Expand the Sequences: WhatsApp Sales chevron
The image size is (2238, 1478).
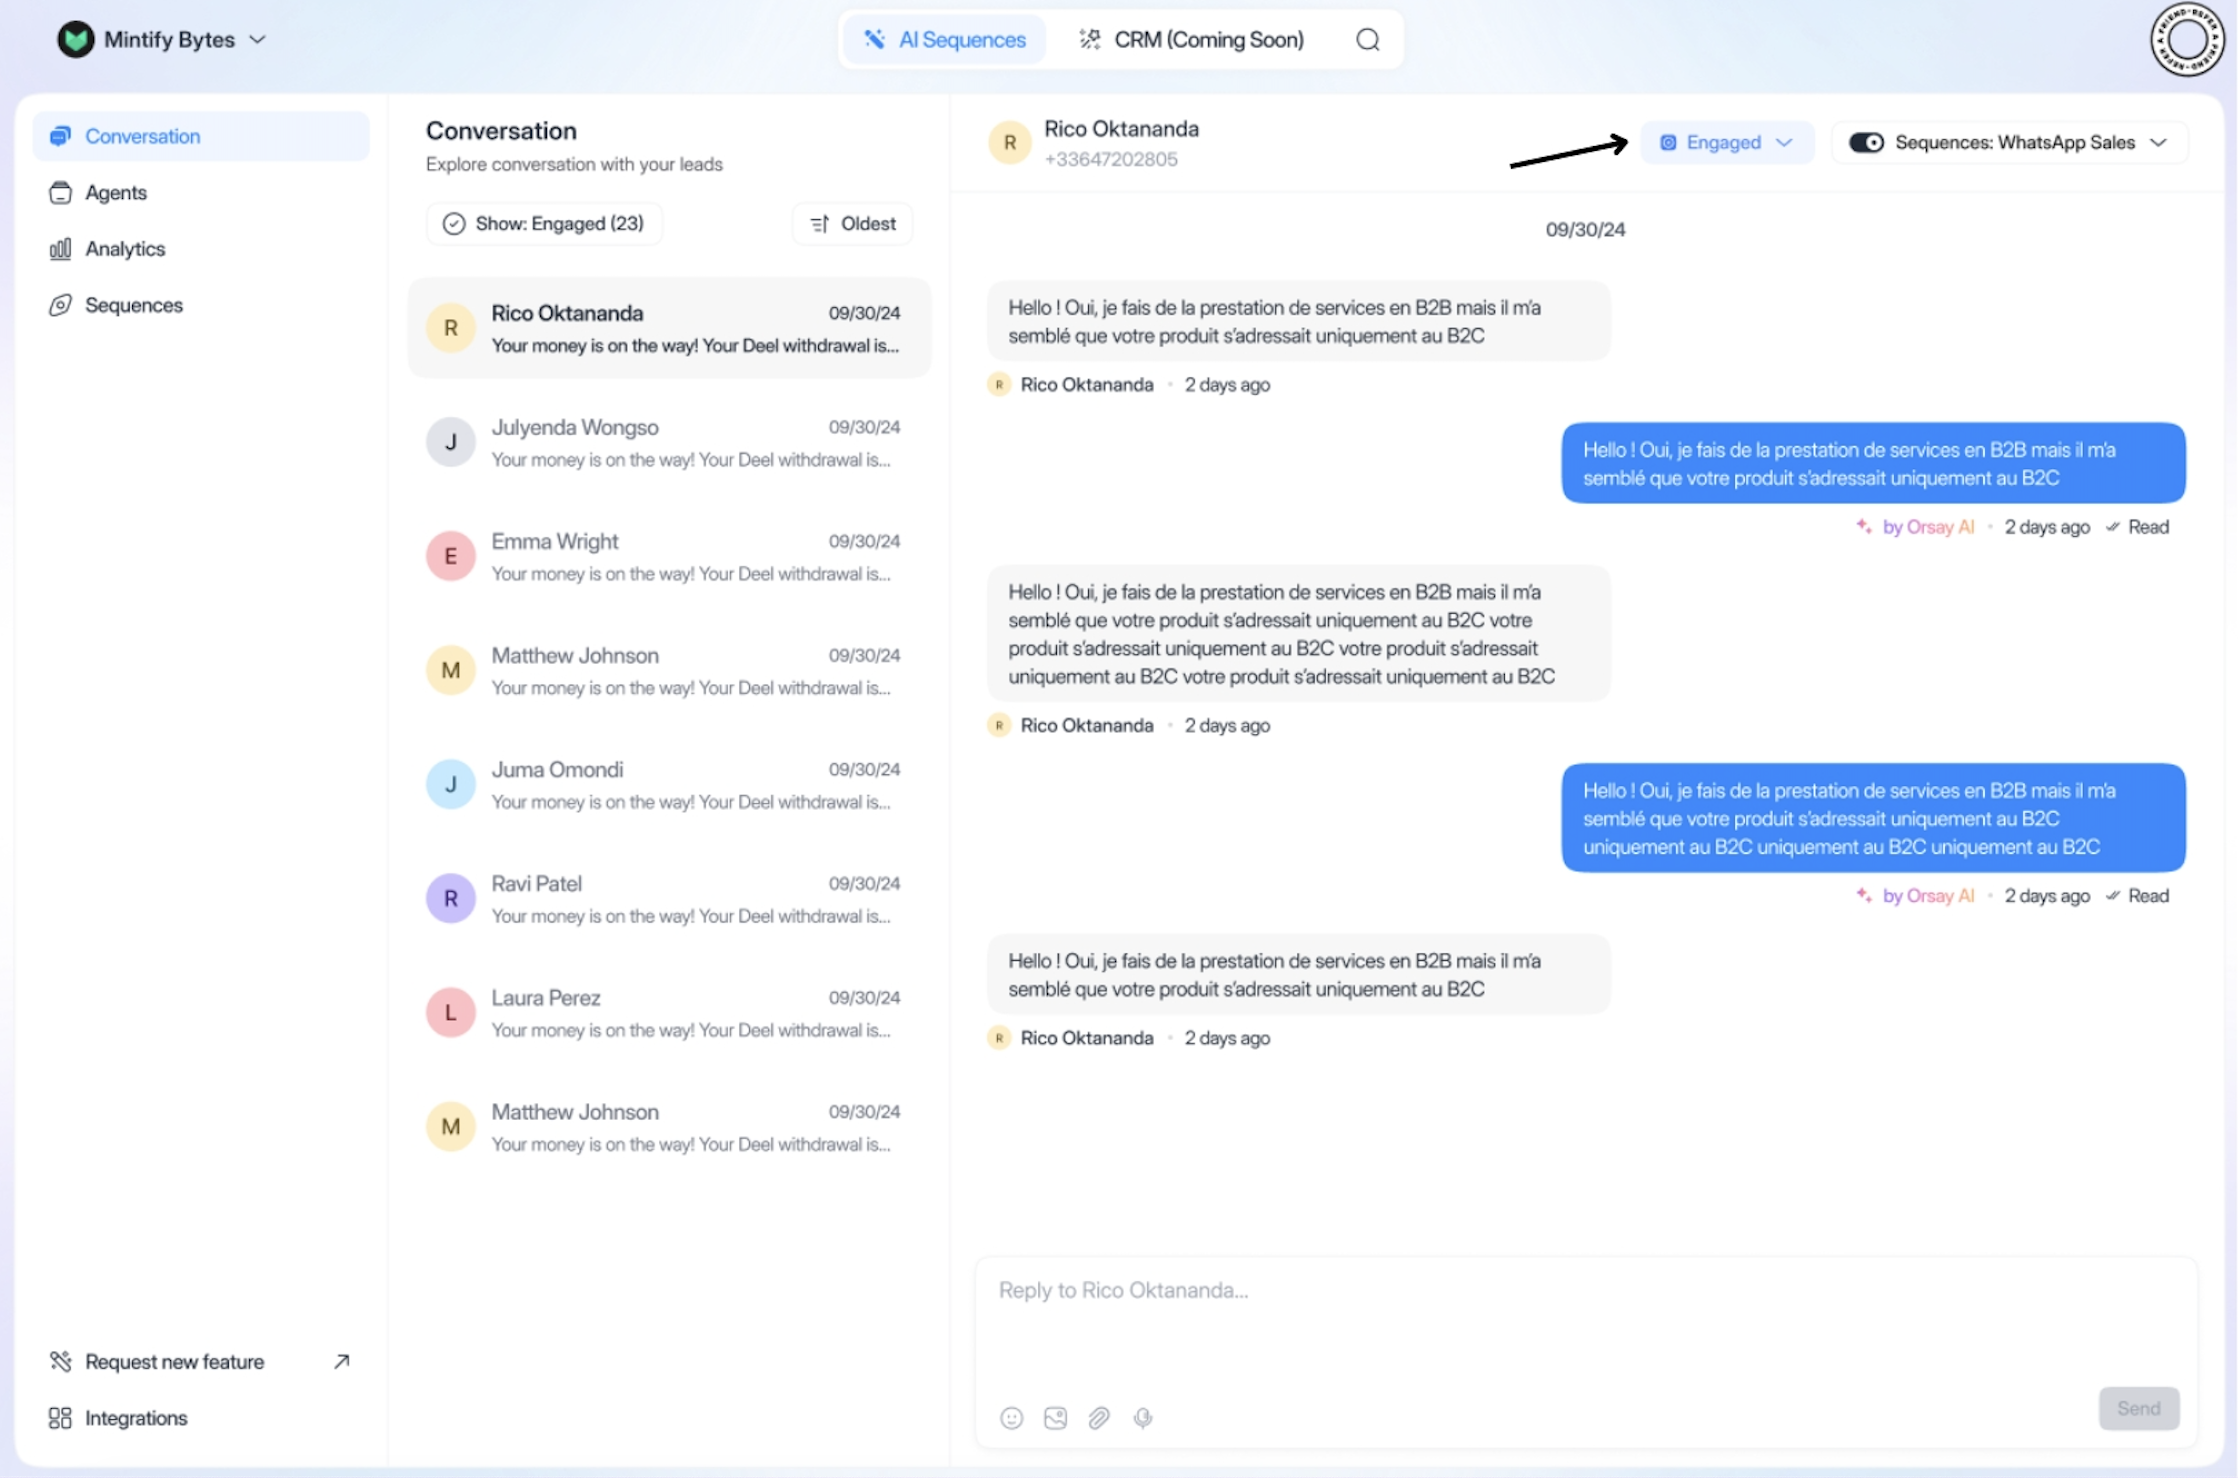coord(2159,142)
